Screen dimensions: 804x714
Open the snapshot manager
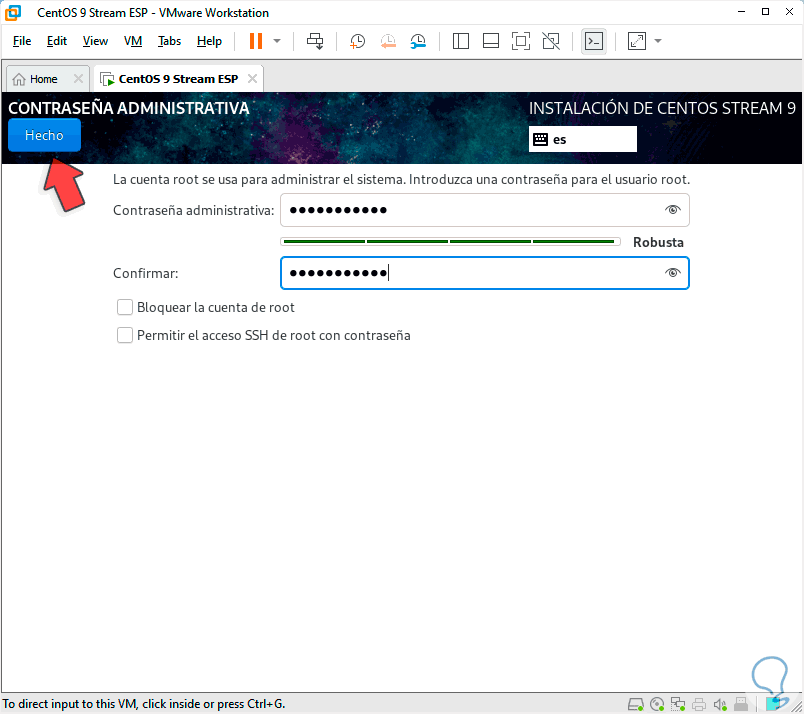coord(418,41)
